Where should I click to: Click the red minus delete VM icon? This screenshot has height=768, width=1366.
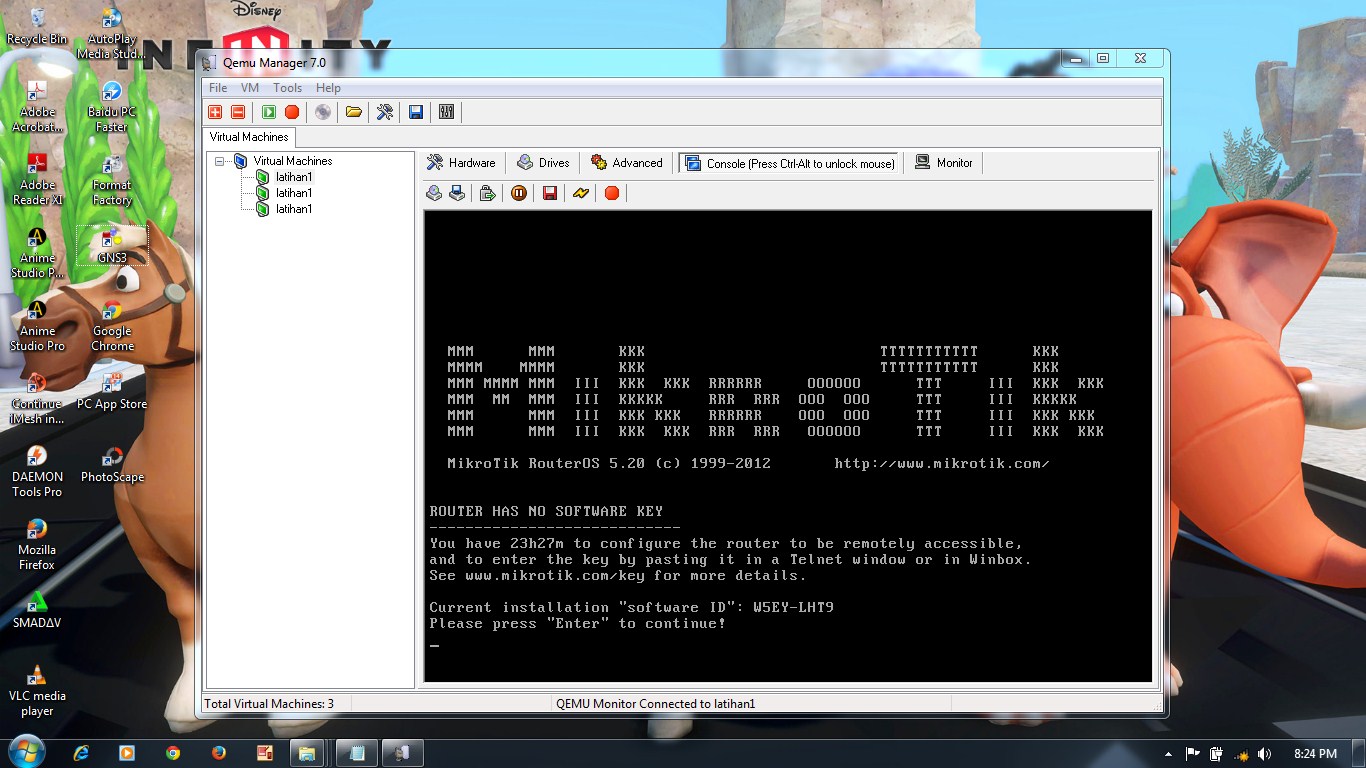pos(237,112)
